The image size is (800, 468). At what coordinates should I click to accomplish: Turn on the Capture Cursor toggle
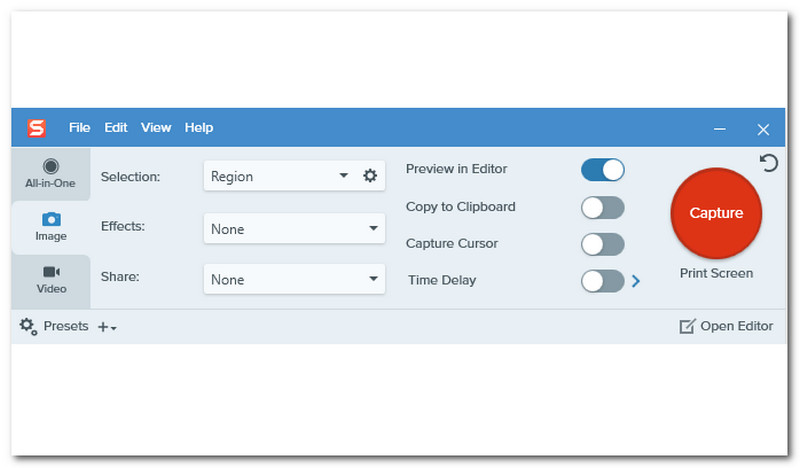point(602,244)
